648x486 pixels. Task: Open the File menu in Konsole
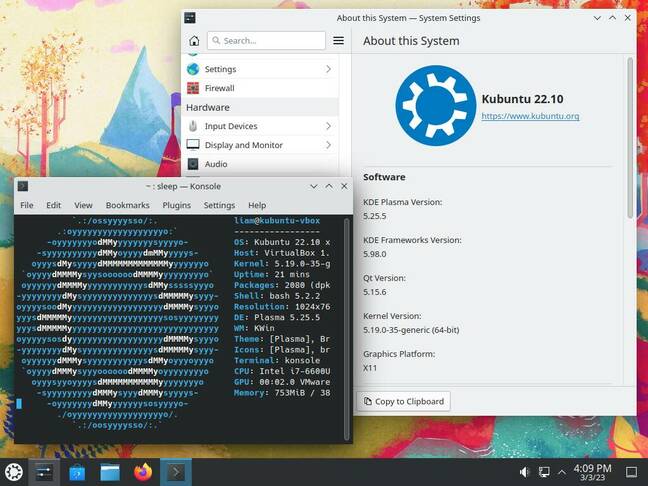click(x=27, y=205)
